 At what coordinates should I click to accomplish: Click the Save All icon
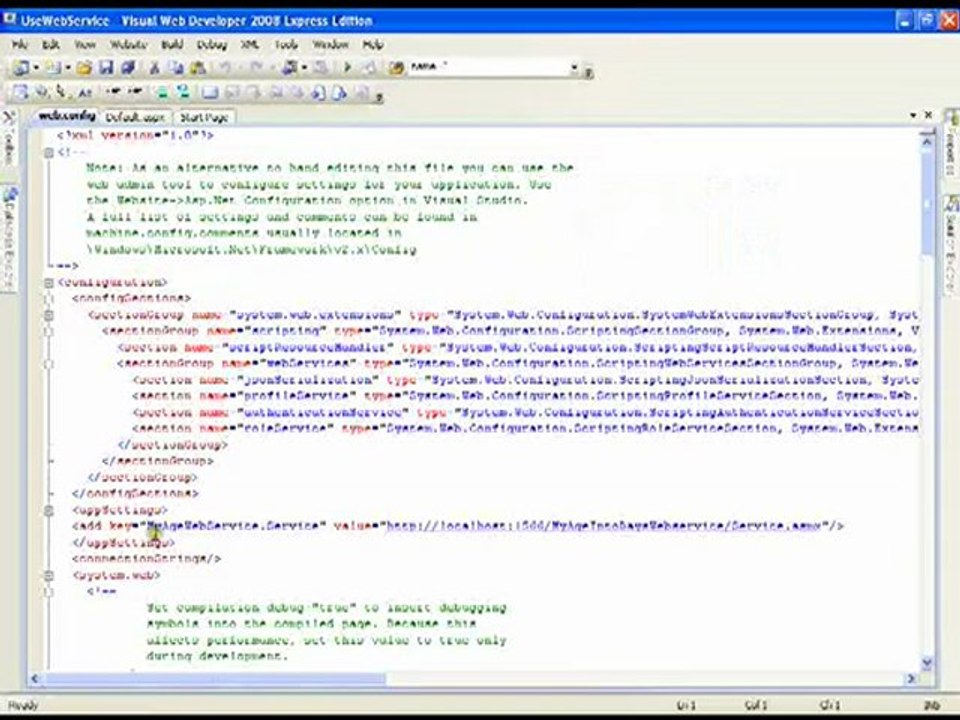(x=128, y=67)
